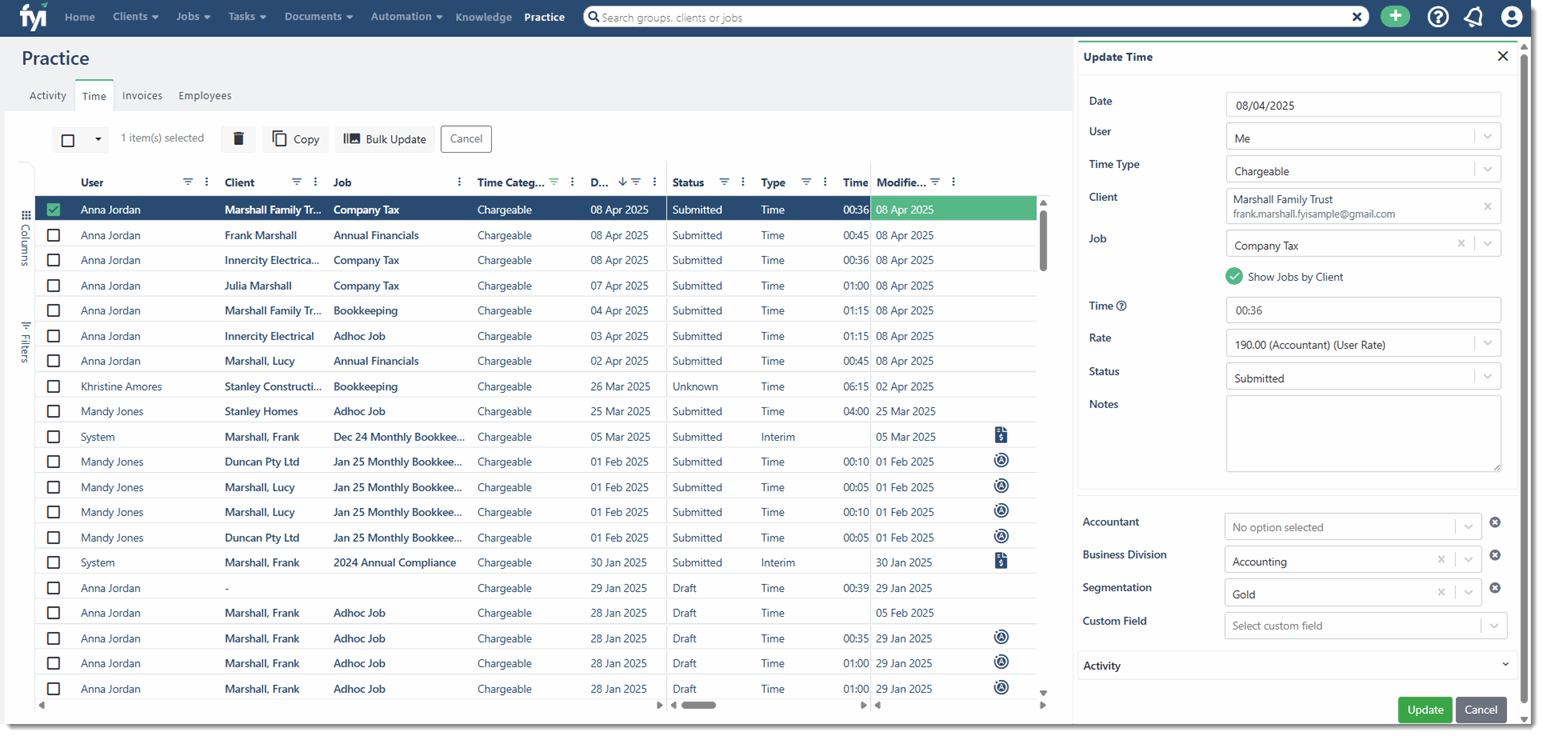Open the Type column filter icon
Screen dimensions: 1543x736
(x=806, y=182)
